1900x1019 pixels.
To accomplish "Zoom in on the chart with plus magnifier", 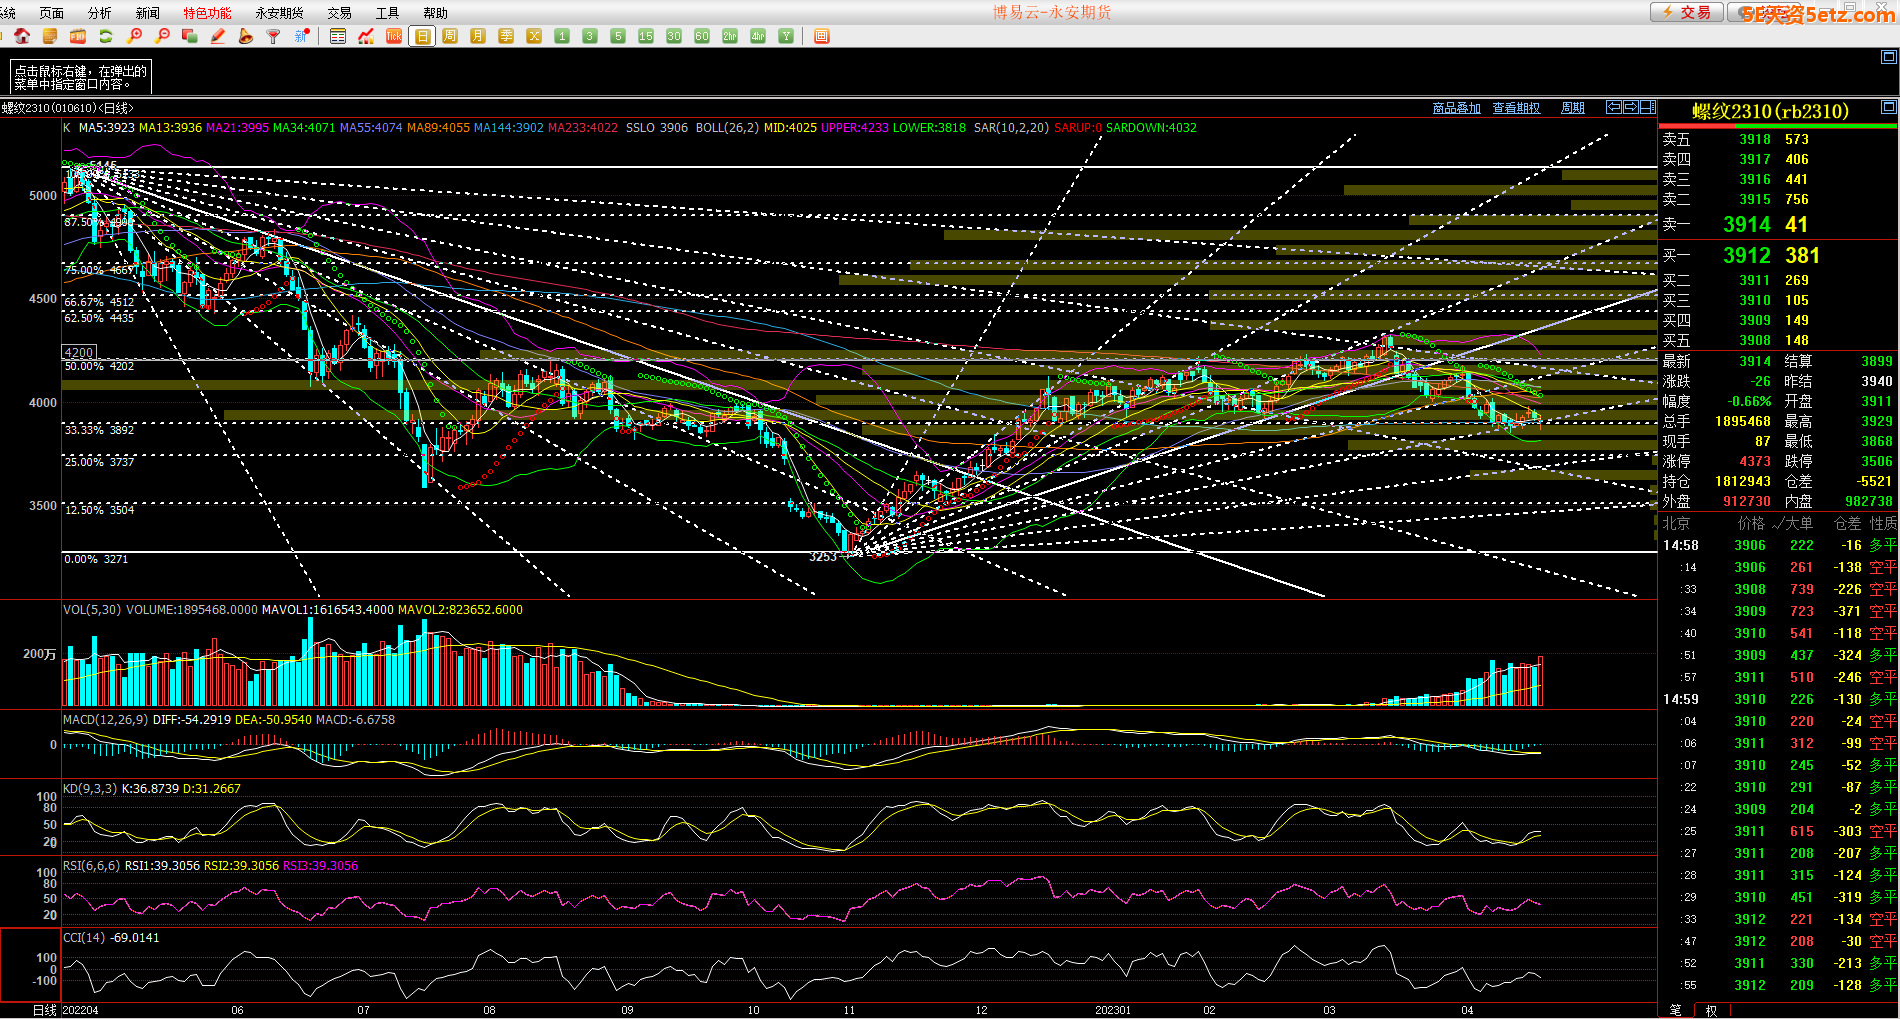I will [134, 36].
